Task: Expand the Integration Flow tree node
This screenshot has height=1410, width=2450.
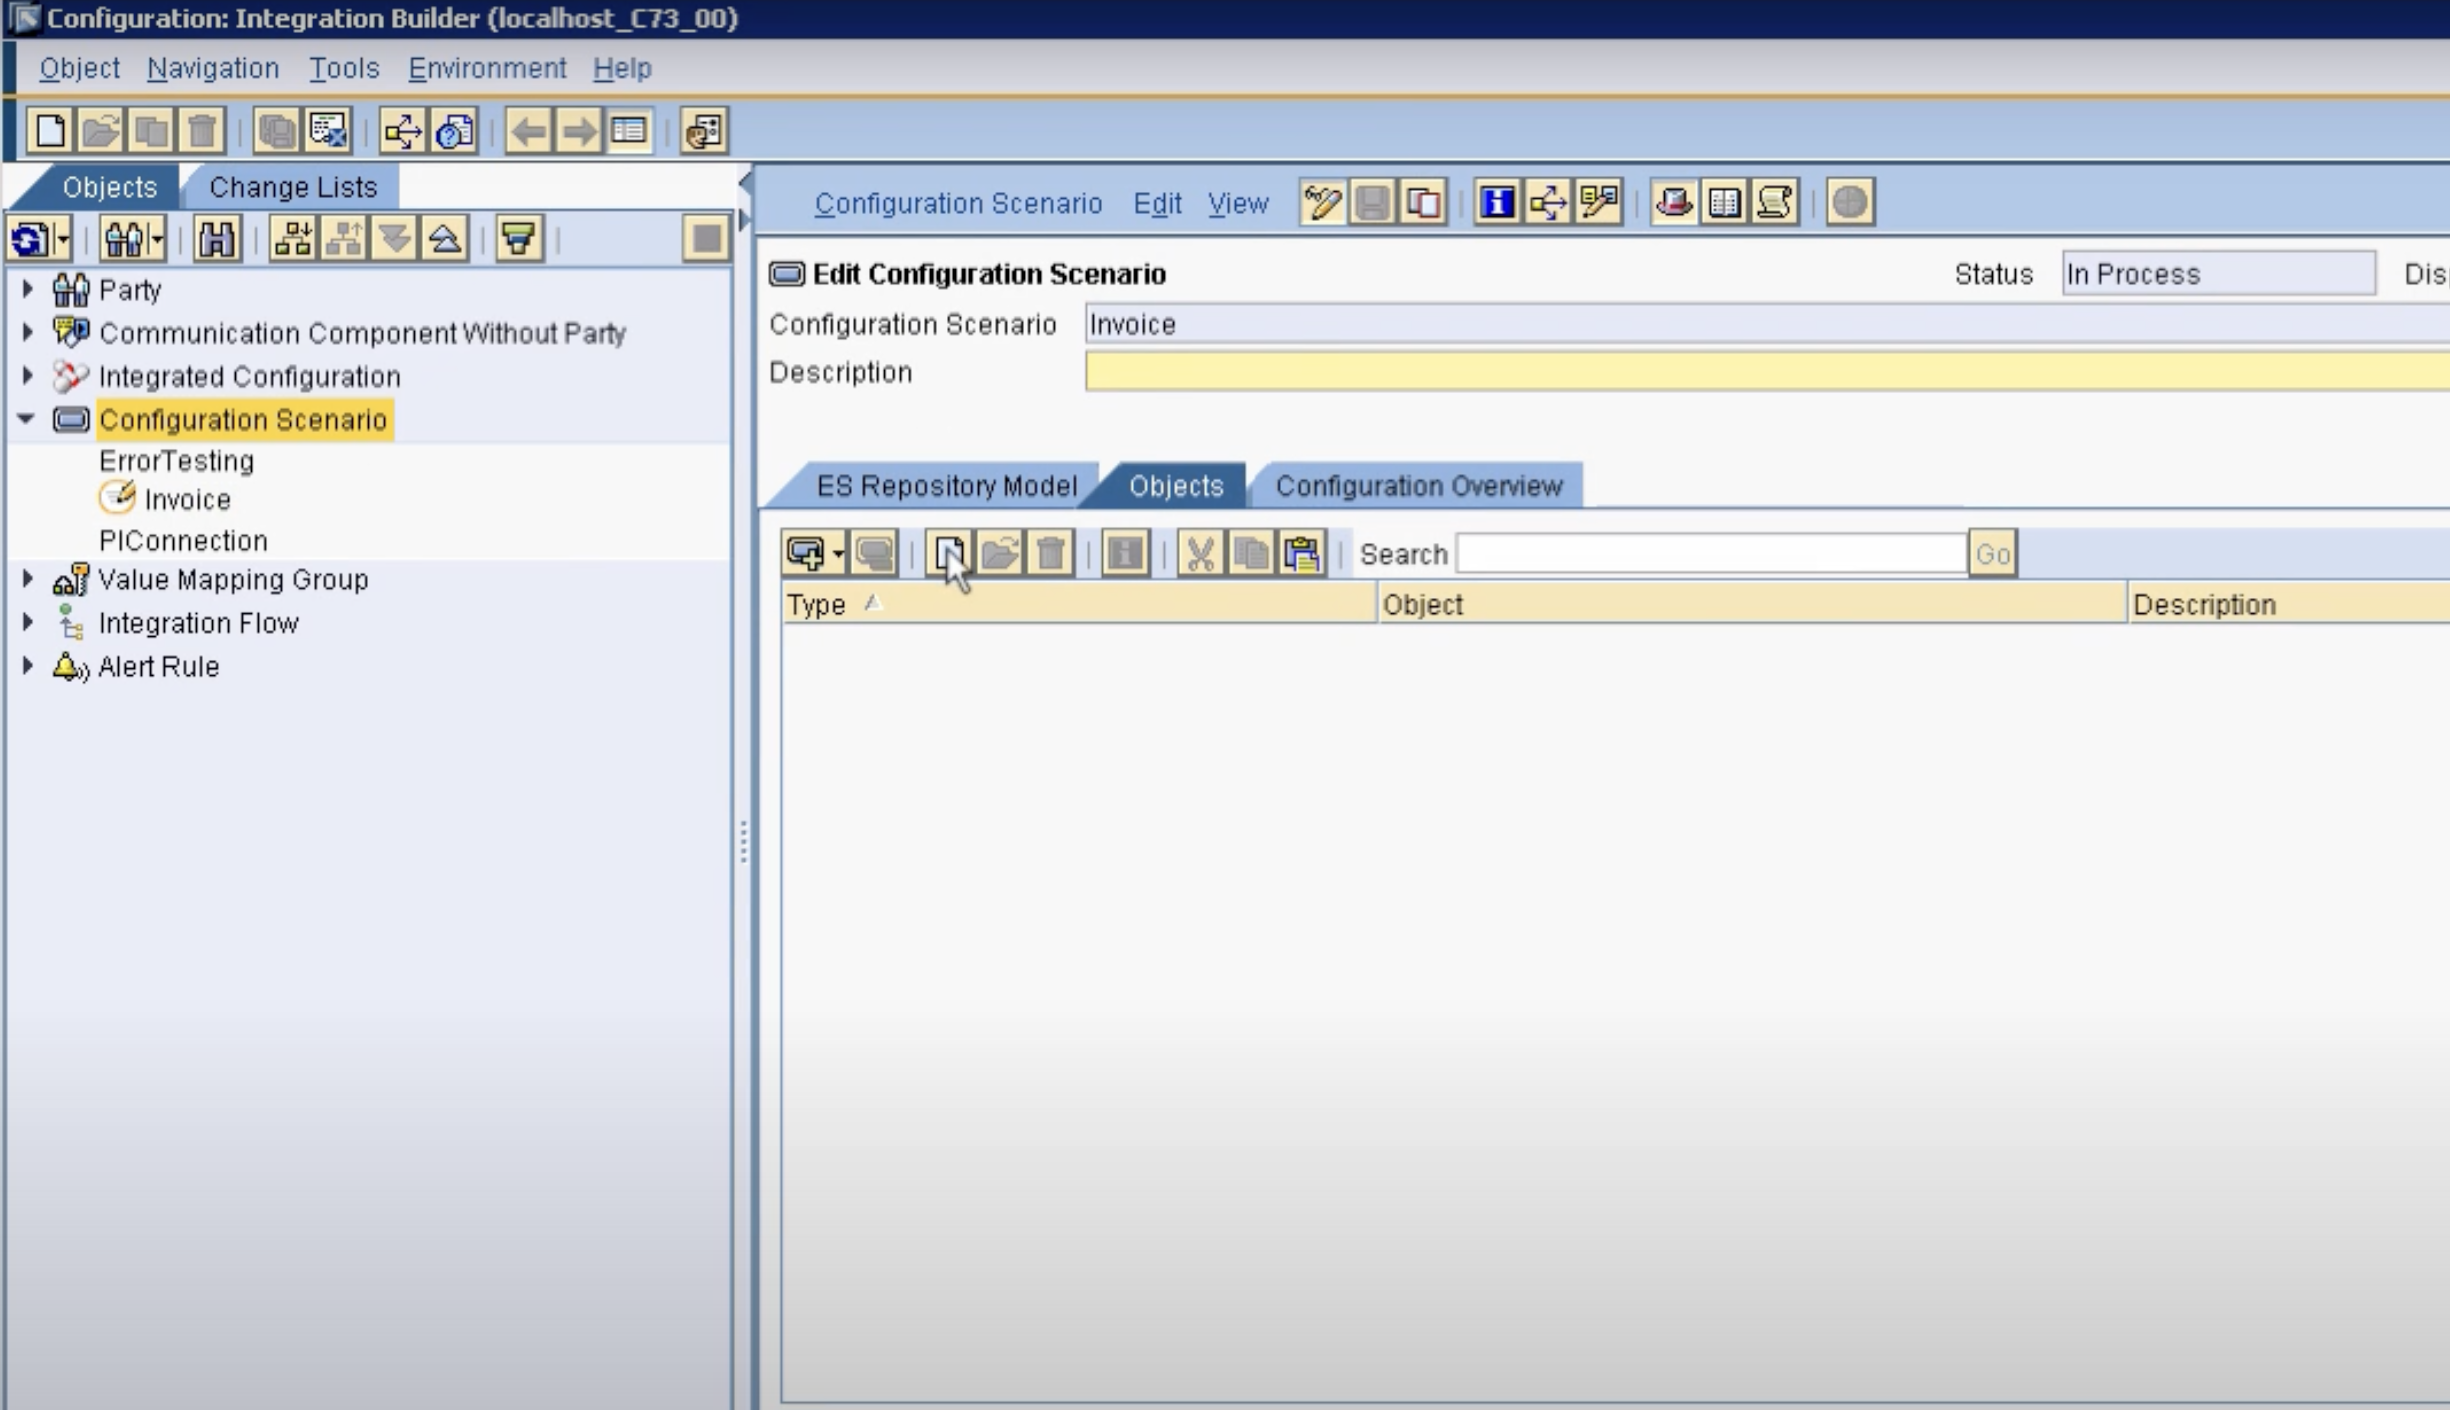Action: pyautogui.click(x=28, y=622)
